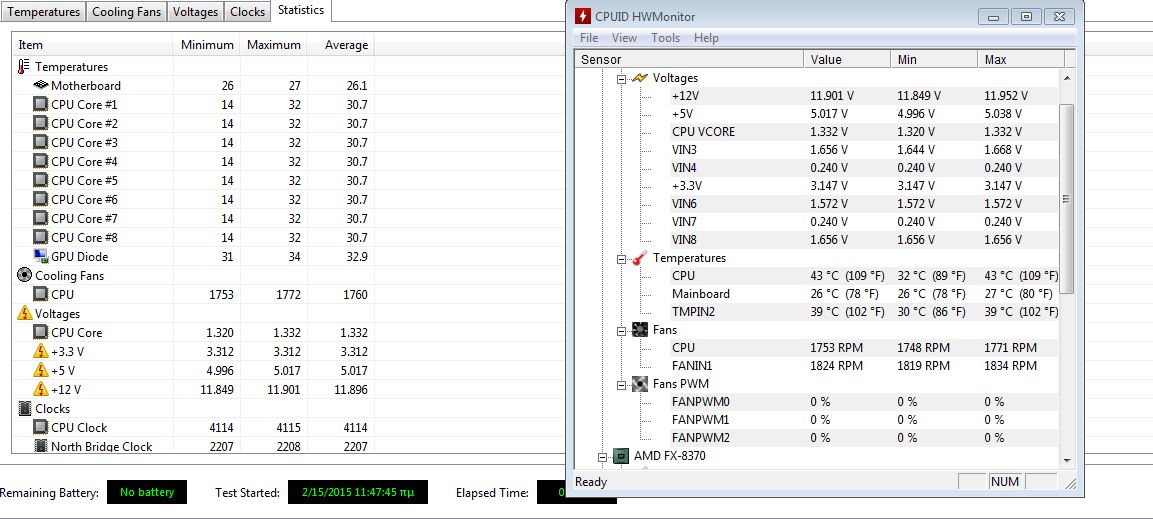This screenshot has height=519, width=1153.
Task: Switch to the Voltages tab
Action: tap(195, 12)
